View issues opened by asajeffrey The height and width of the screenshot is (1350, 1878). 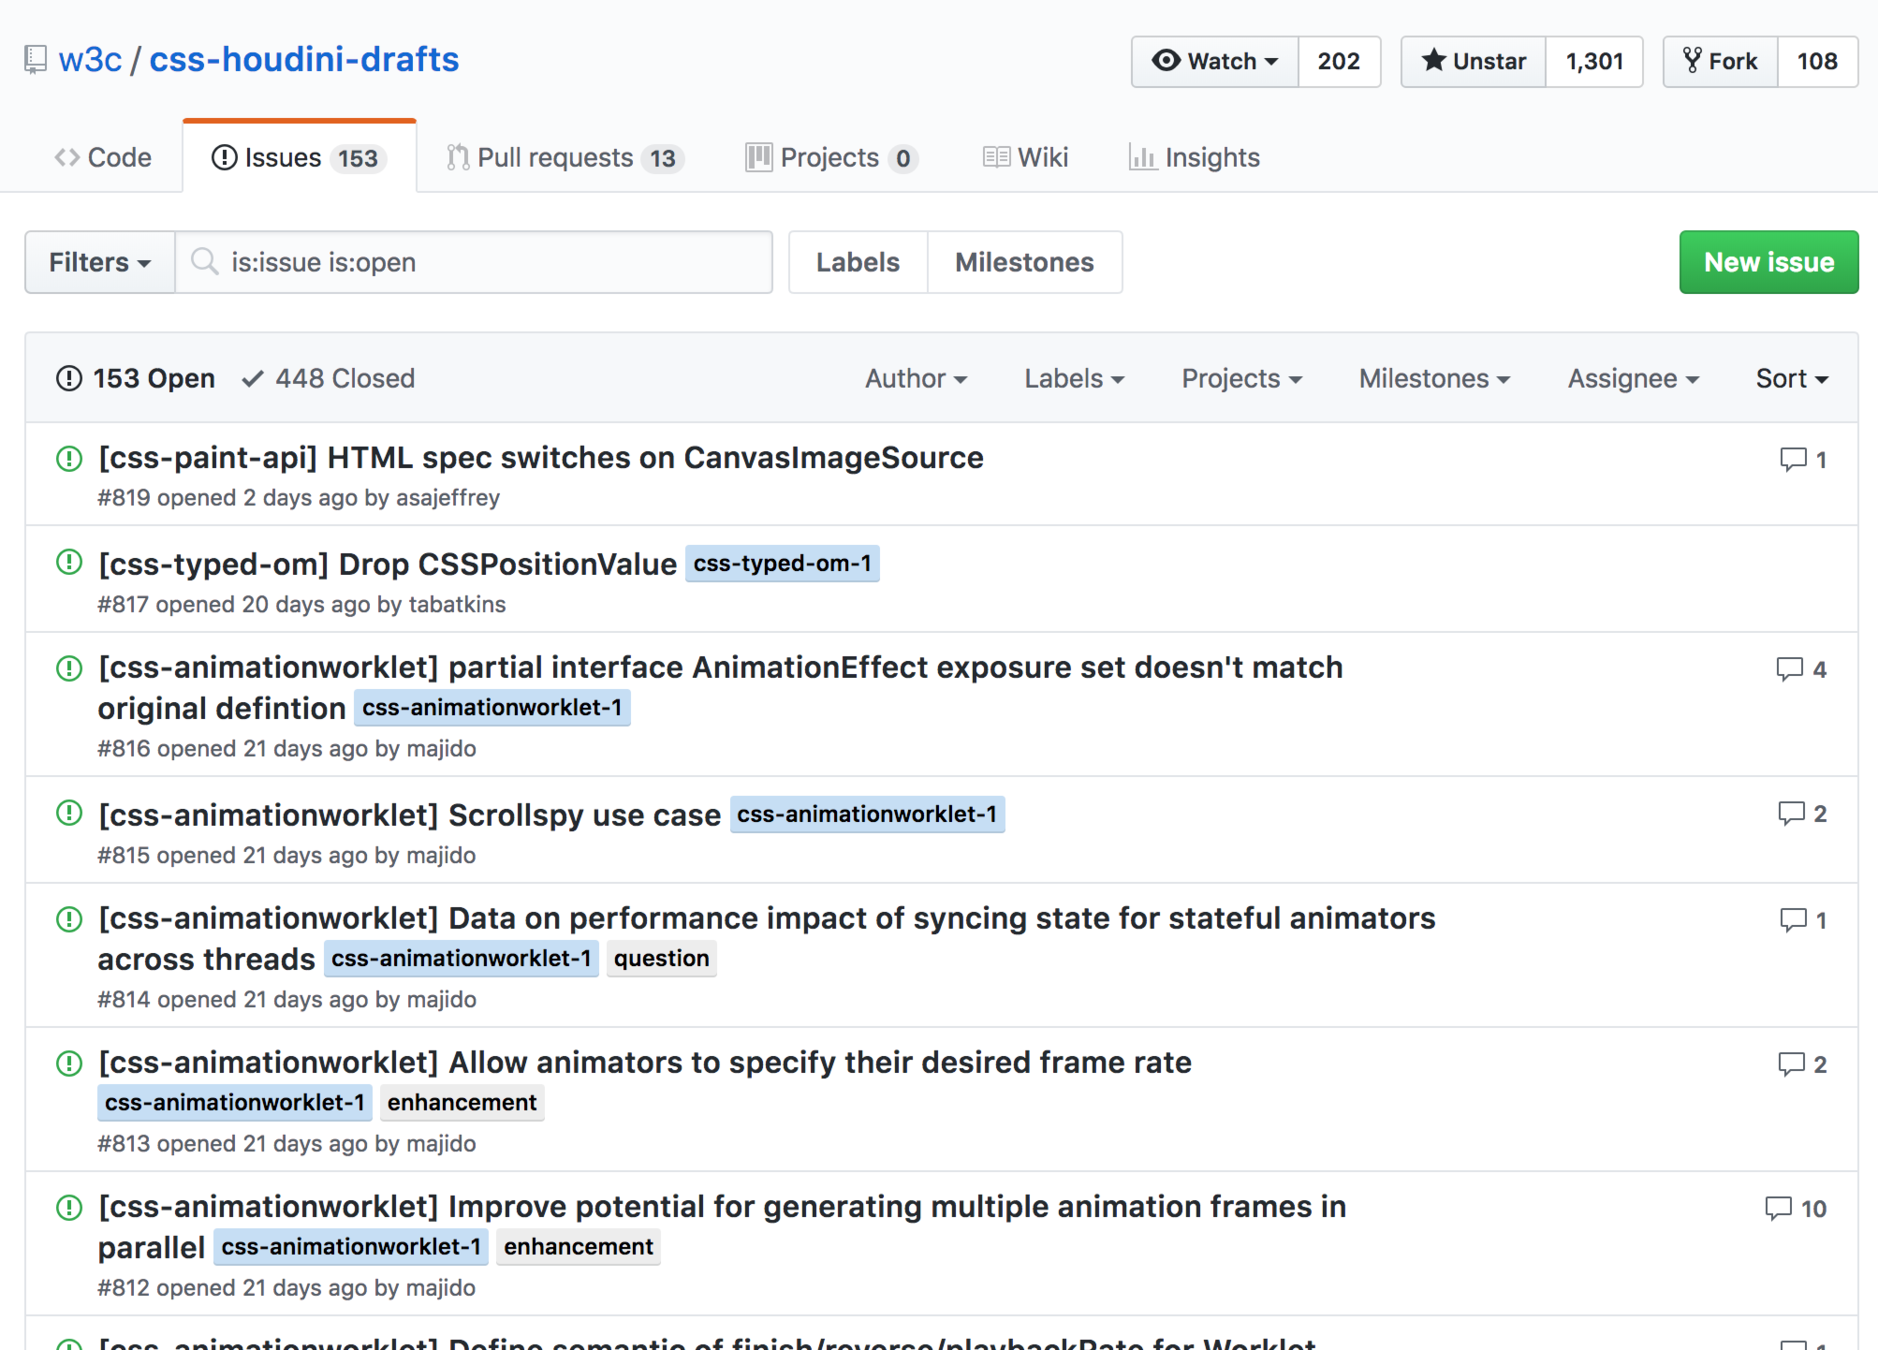coord(448,498)
